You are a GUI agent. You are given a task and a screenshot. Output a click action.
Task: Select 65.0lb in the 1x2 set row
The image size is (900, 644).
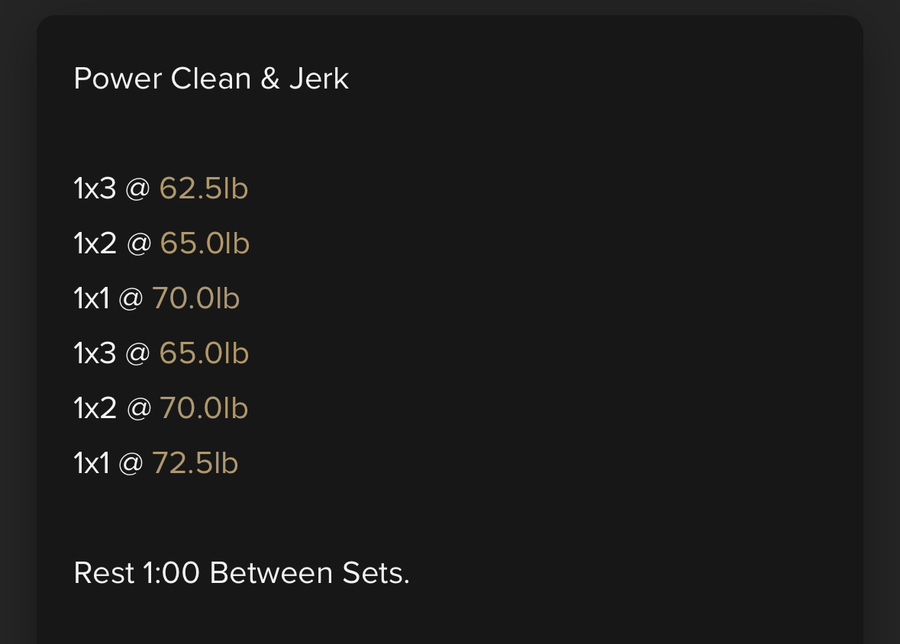click(x=205, y=243)
